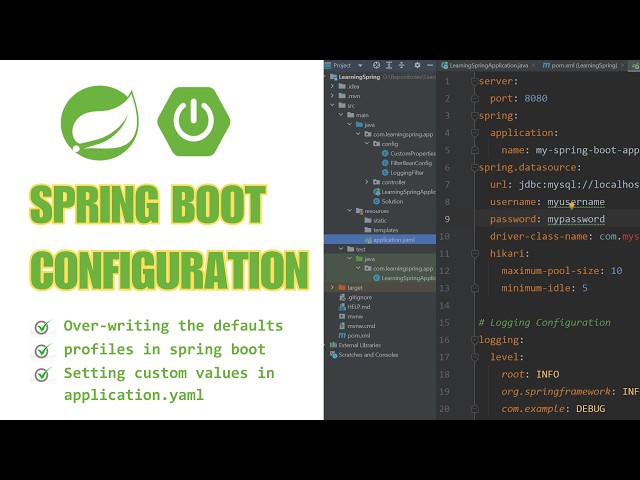This screenshot has width=640, height=480.
Task: Fold the spring block at line 3
Action: click(x=475, y=116)
